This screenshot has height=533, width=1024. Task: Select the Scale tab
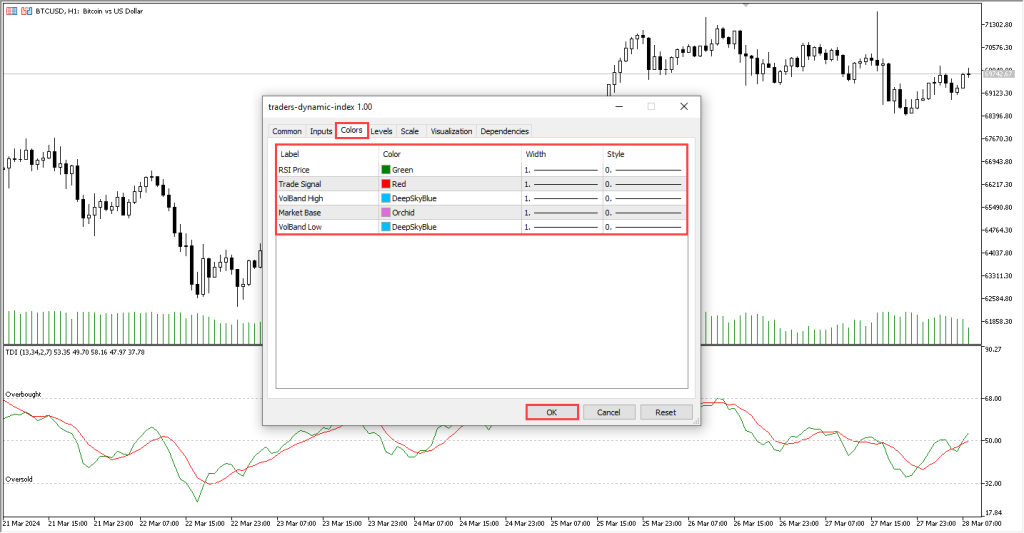[x=410, y=131]
